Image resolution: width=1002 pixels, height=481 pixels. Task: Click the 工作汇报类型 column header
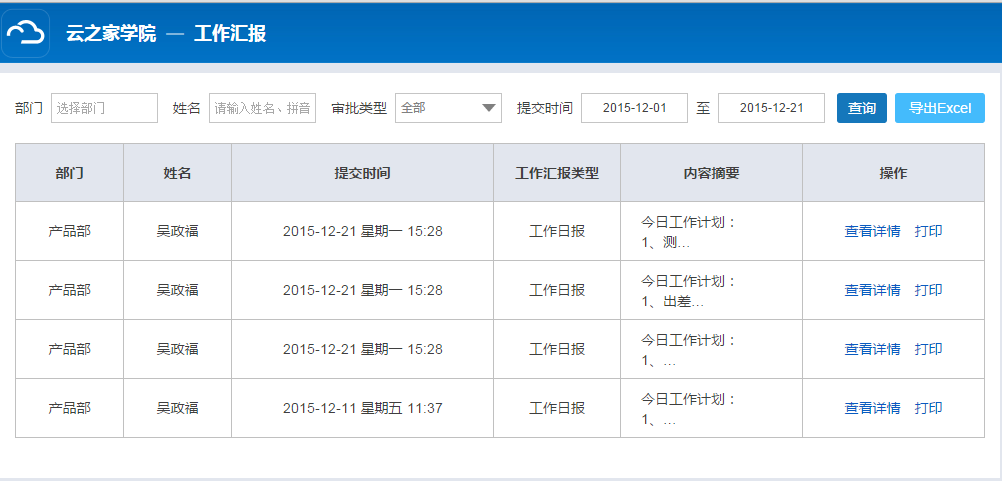click(x=557, y=173)
